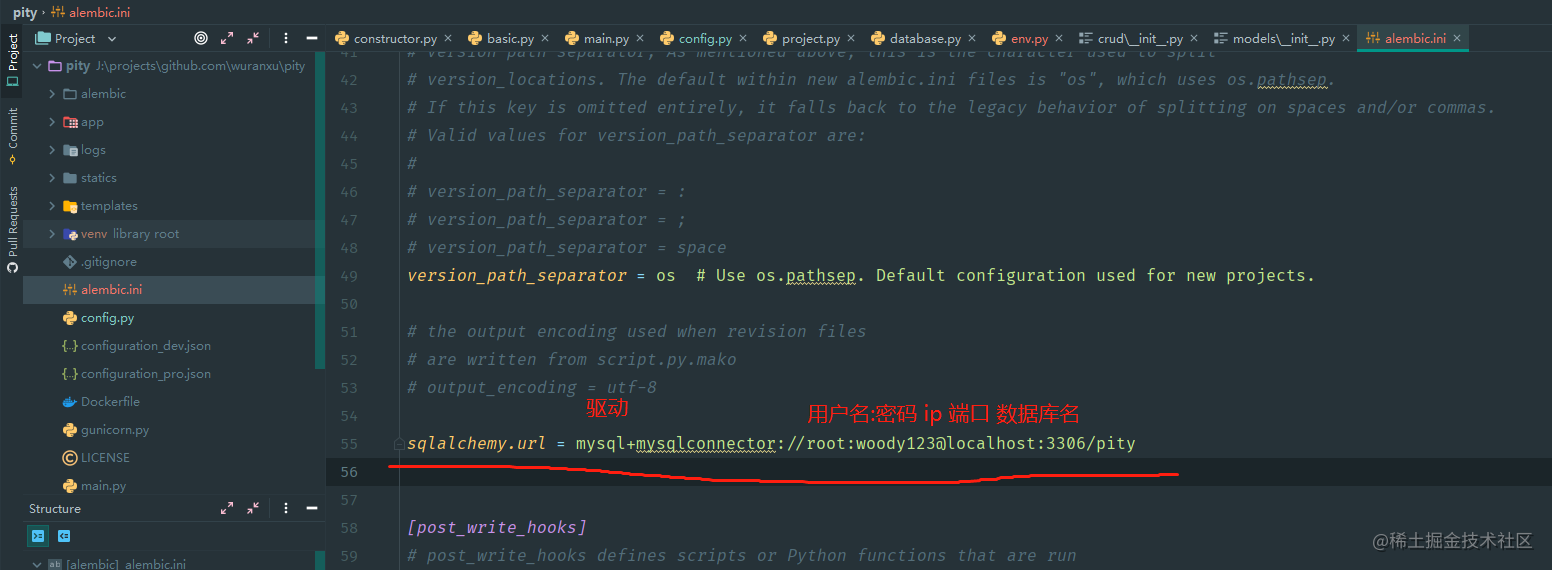The height and width of the screenshot is (570, 1552).
Task: Click Expand All in the Project panel
Action: point(227,38)
